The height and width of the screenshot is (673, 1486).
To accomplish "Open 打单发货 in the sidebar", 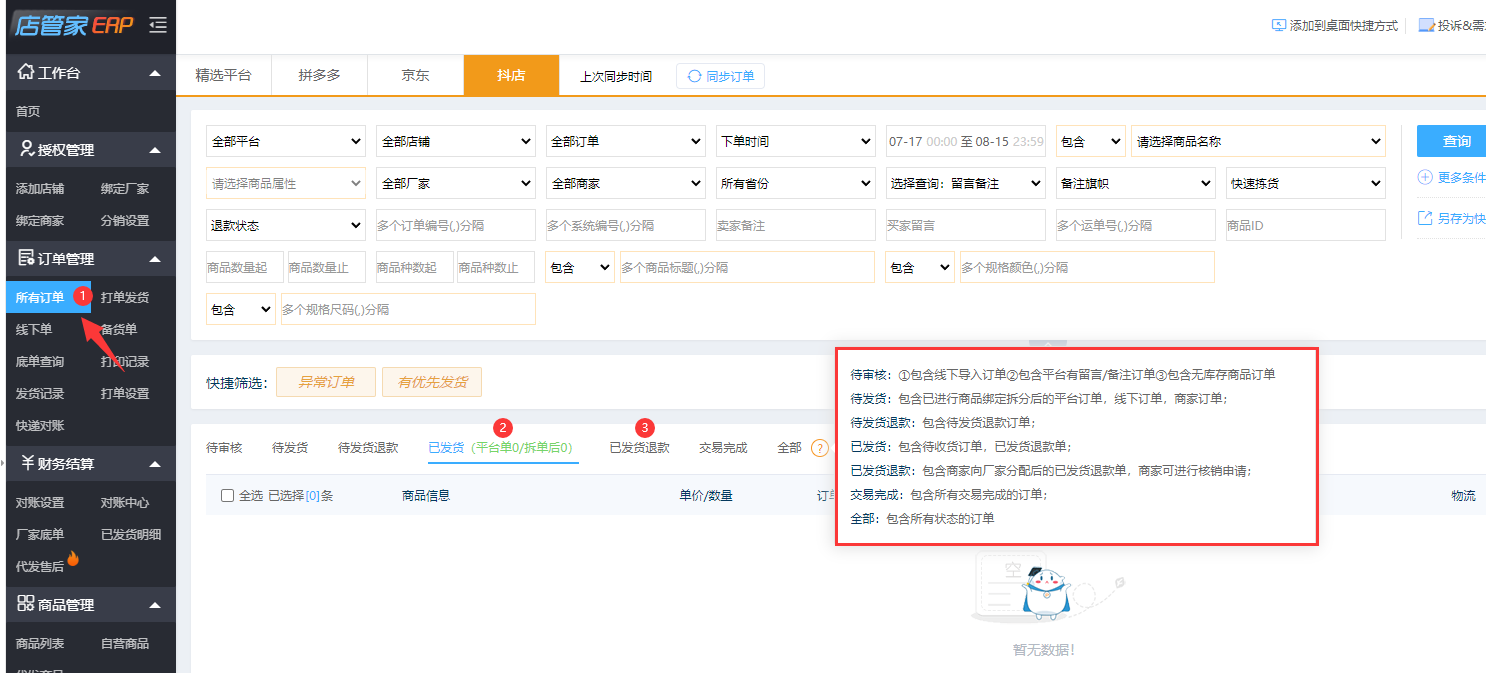I will 125,297.
